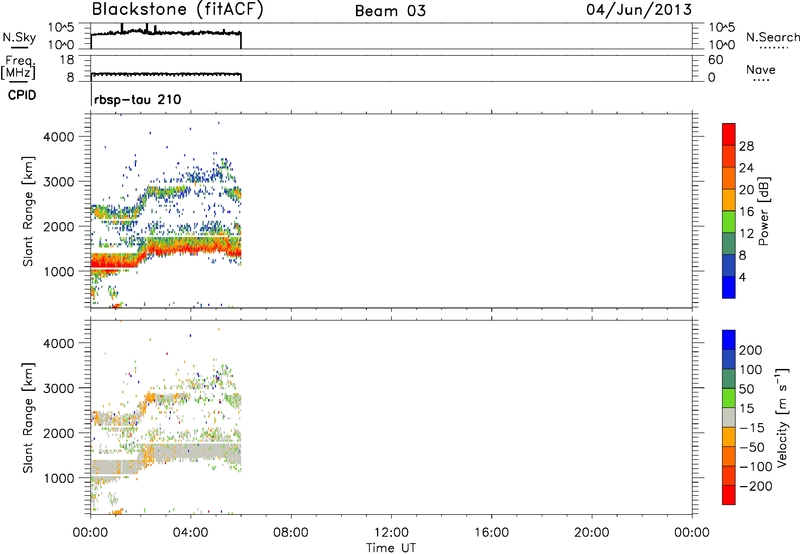Click the 10^5 label on right noise axis
The image size is (800, 554).
tap(722, 28)
